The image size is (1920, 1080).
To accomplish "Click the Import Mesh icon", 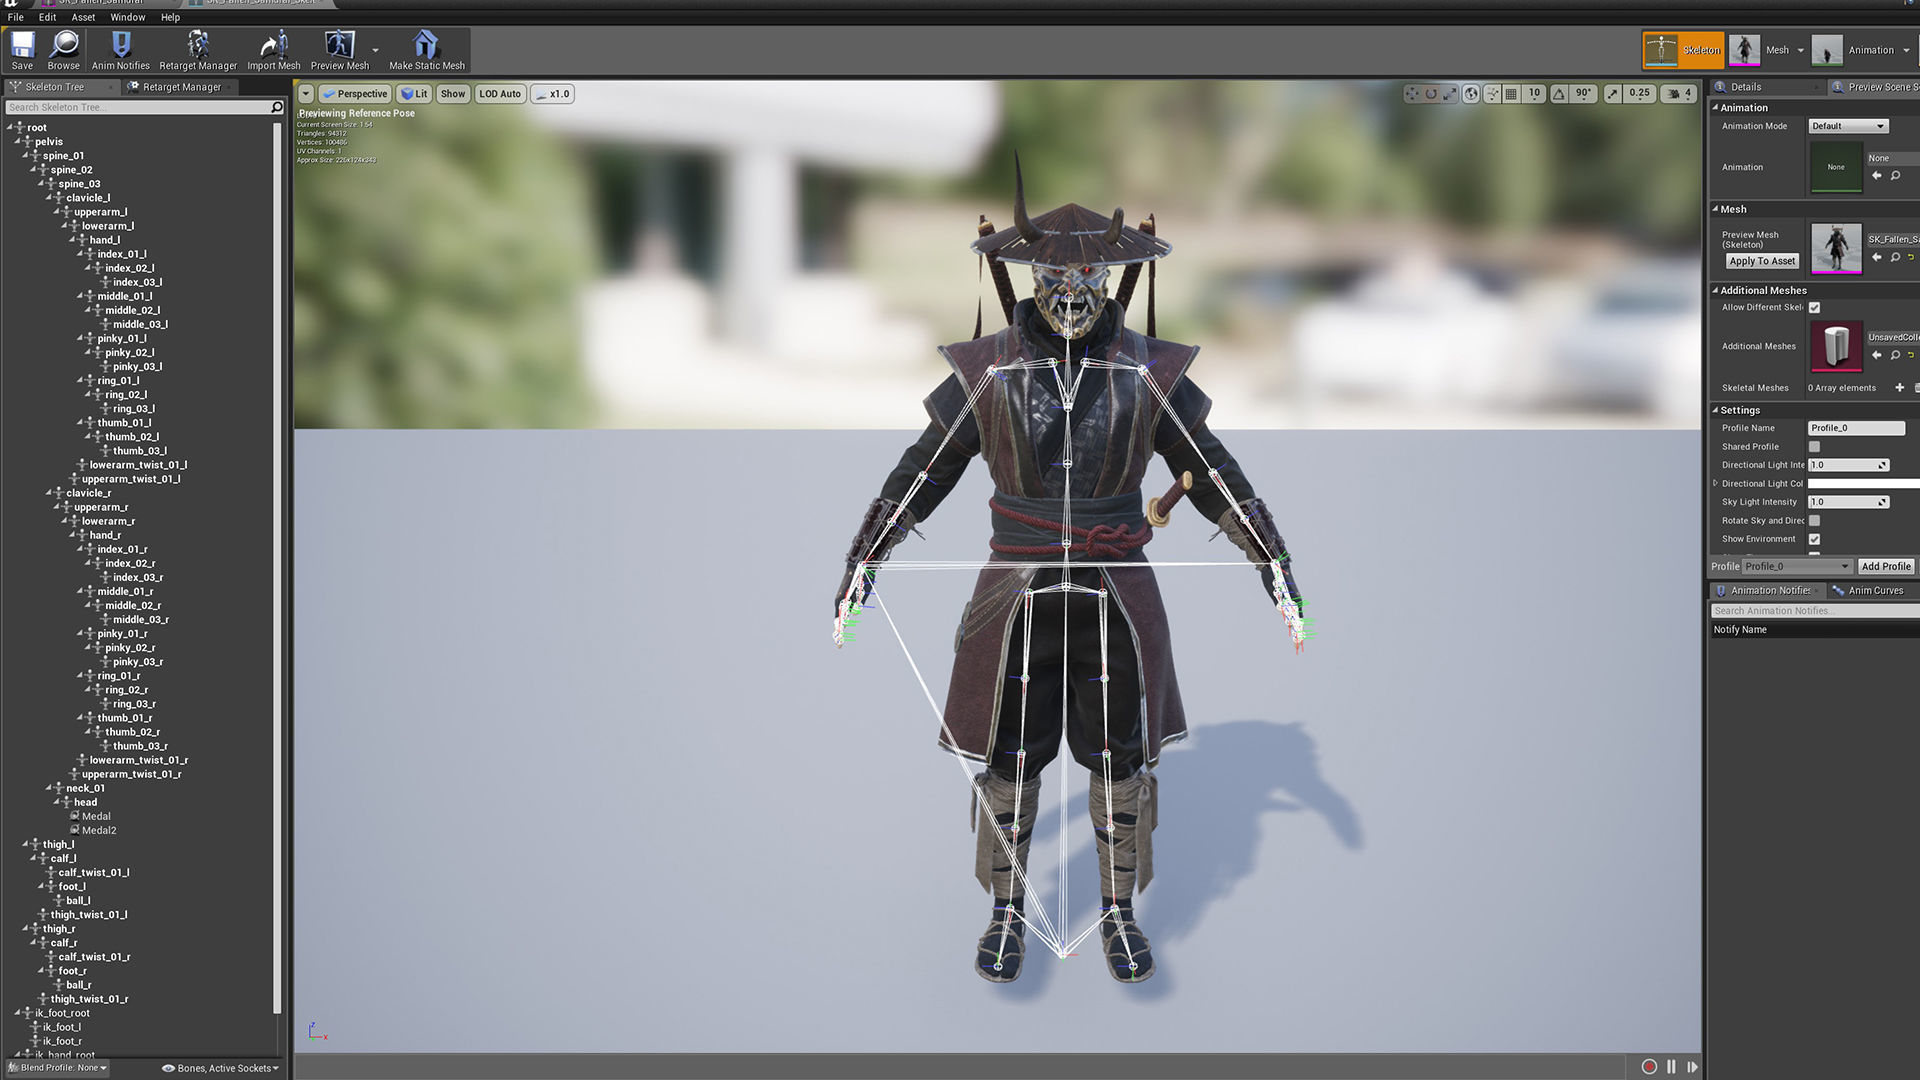I will pos(273,50).
